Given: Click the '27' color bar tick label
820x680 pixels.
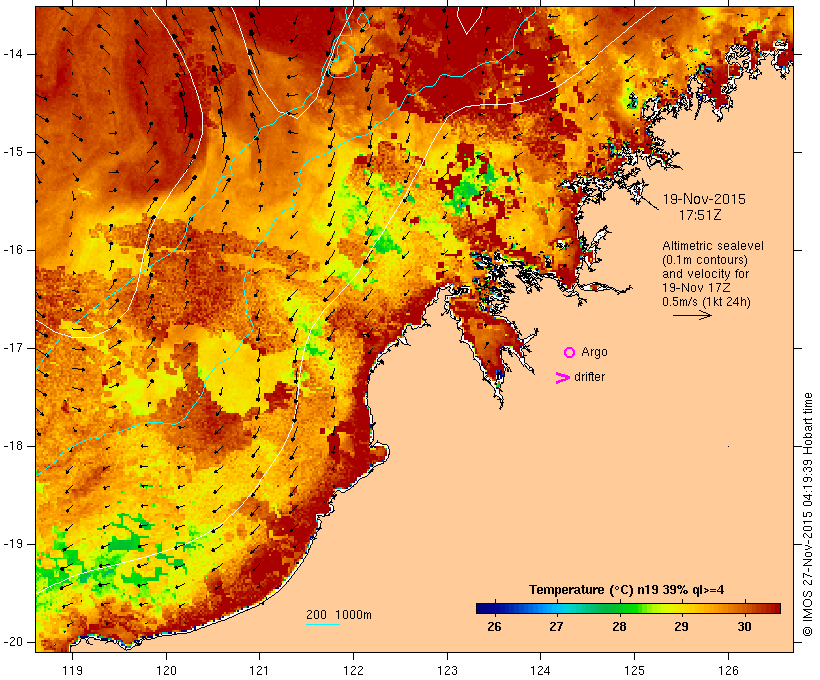Looking at the screenshot, I should 556,627.
